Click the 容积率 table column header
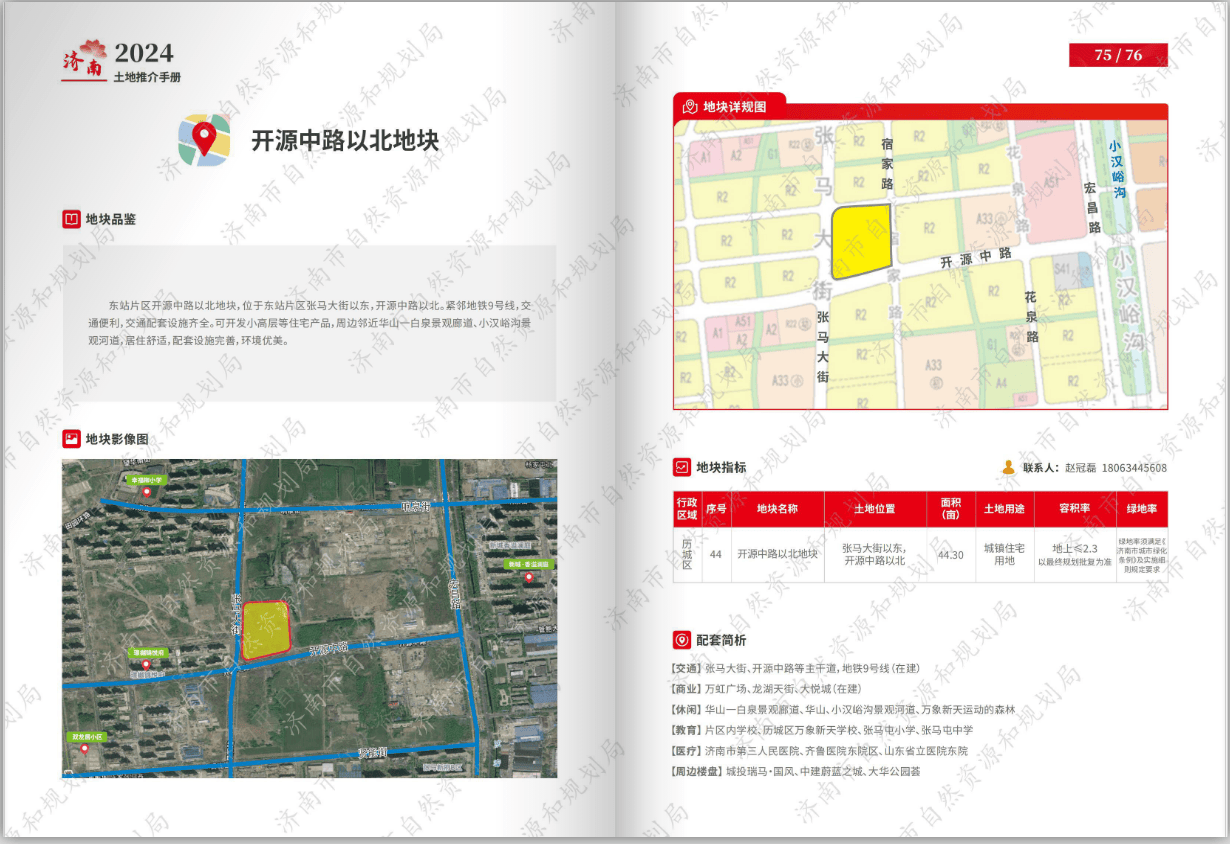Viewport: 1230px width, 844px height. (1074, 509)
